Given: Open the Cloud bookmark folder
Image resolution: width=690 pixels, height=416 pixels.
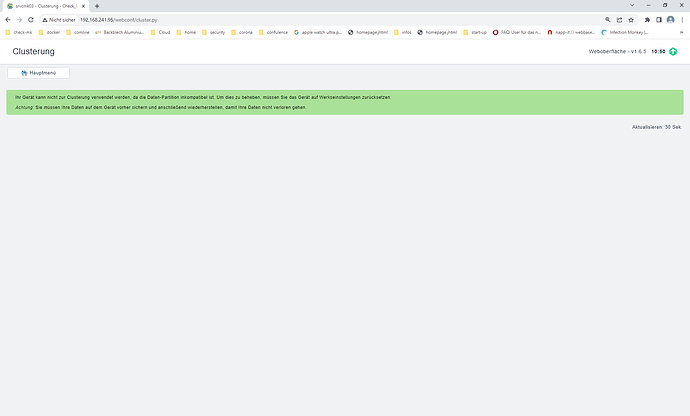Looking at the screenshot, I should [160, 32].
